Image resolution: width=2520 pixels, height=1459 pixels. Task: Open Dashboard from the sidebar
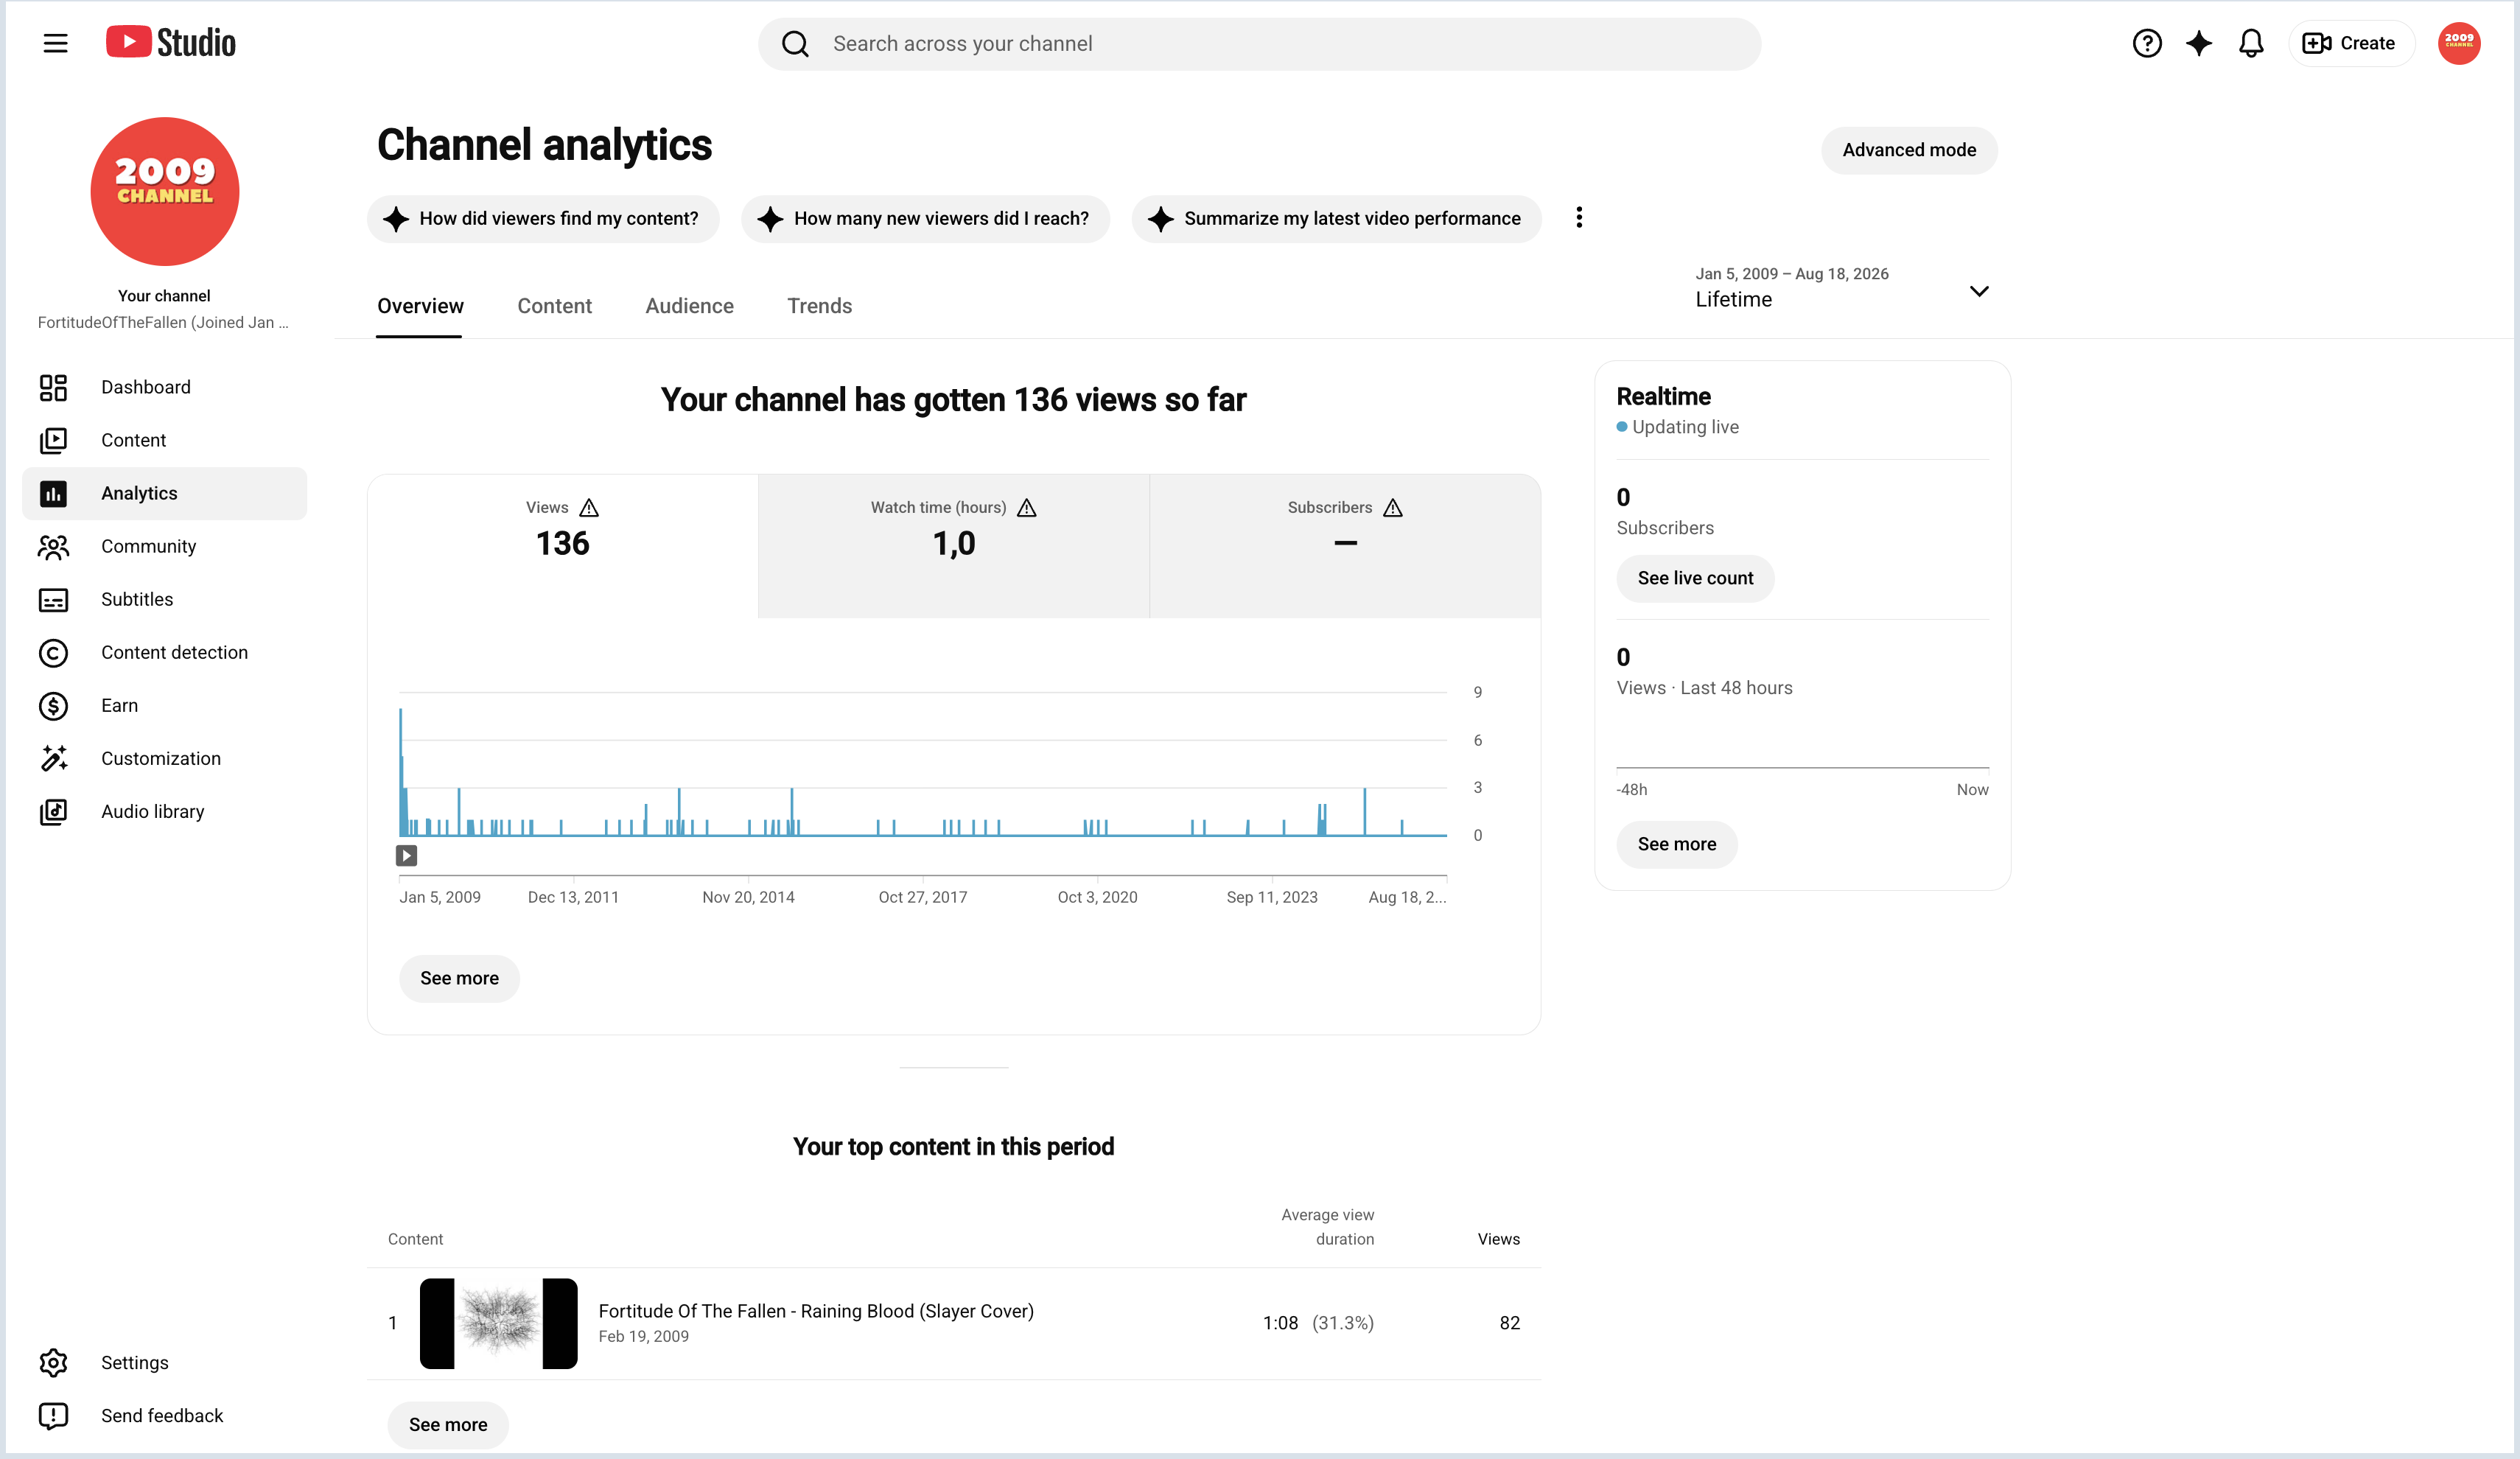coord(165,387)
